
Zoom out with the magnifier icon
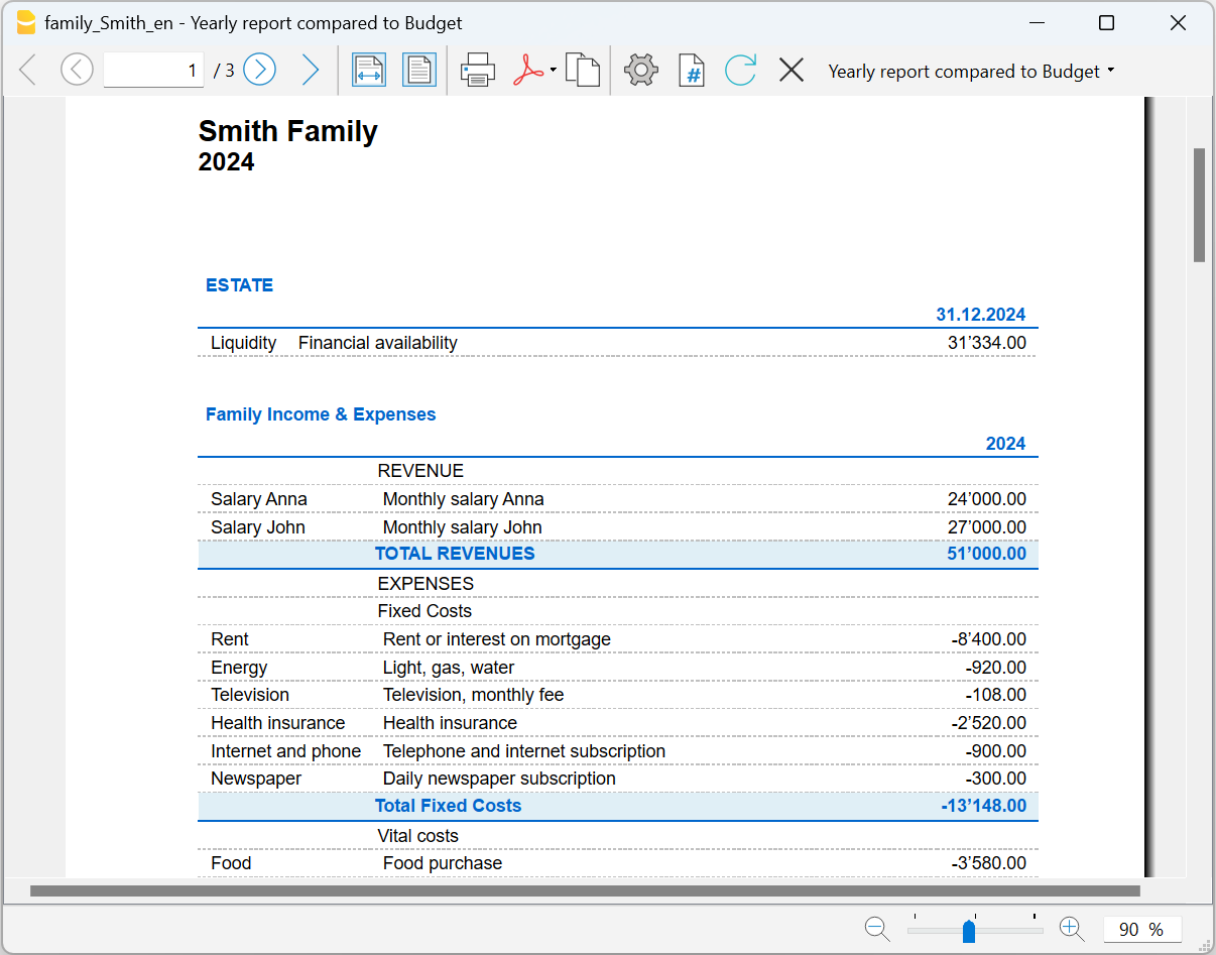(877, 929)
